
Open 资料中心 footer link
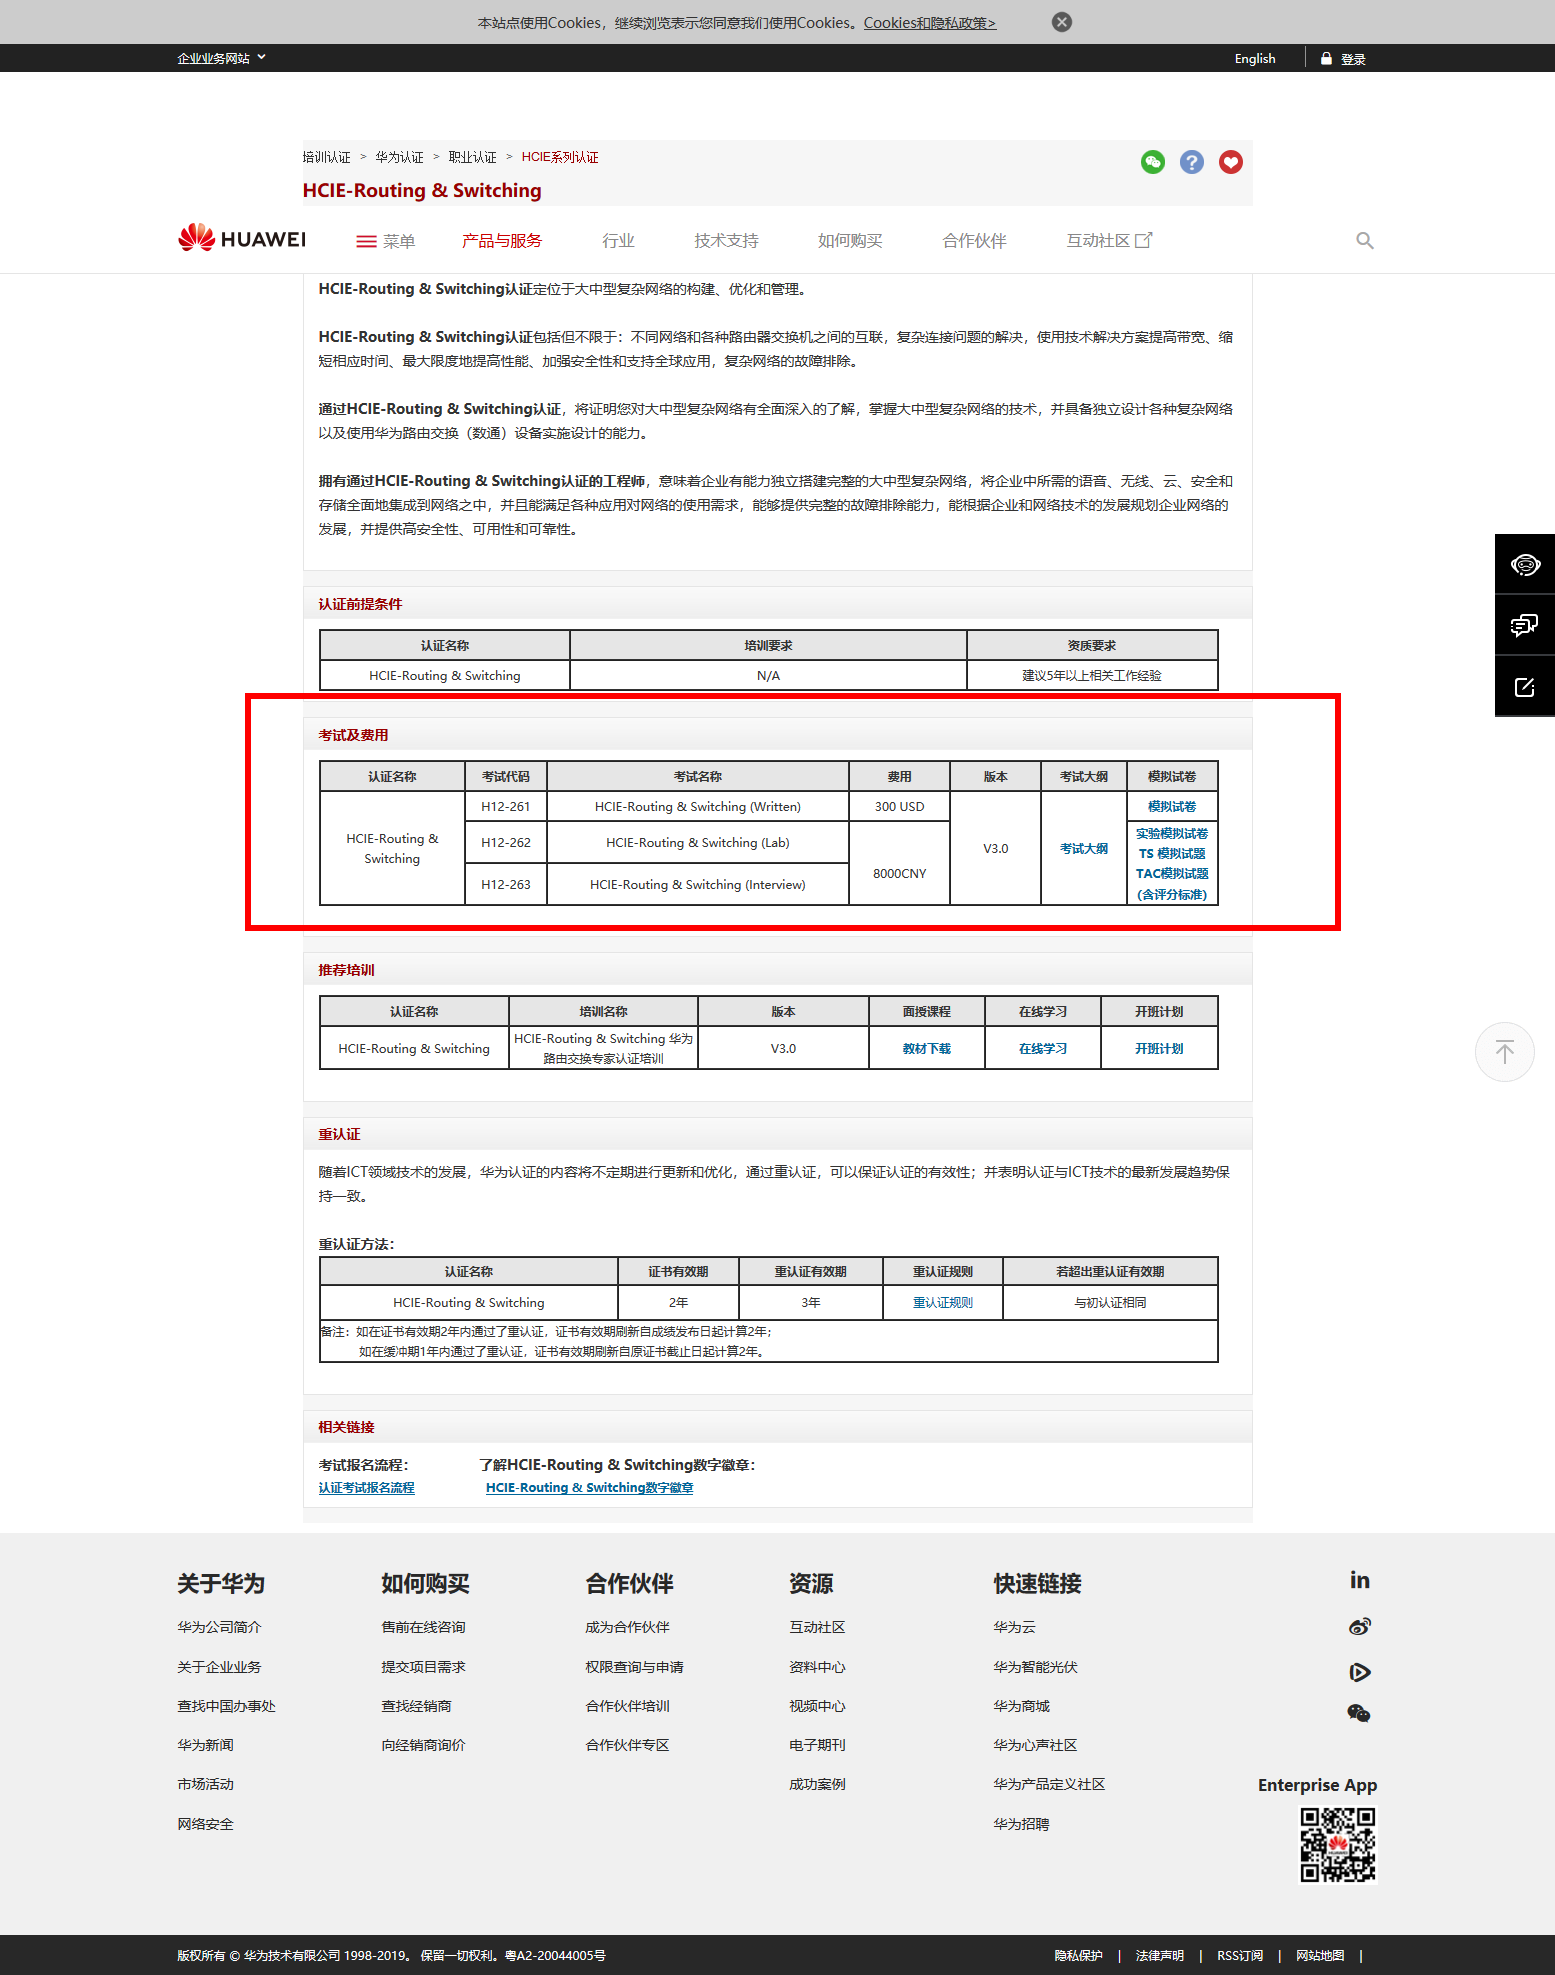pos(818,1668)
